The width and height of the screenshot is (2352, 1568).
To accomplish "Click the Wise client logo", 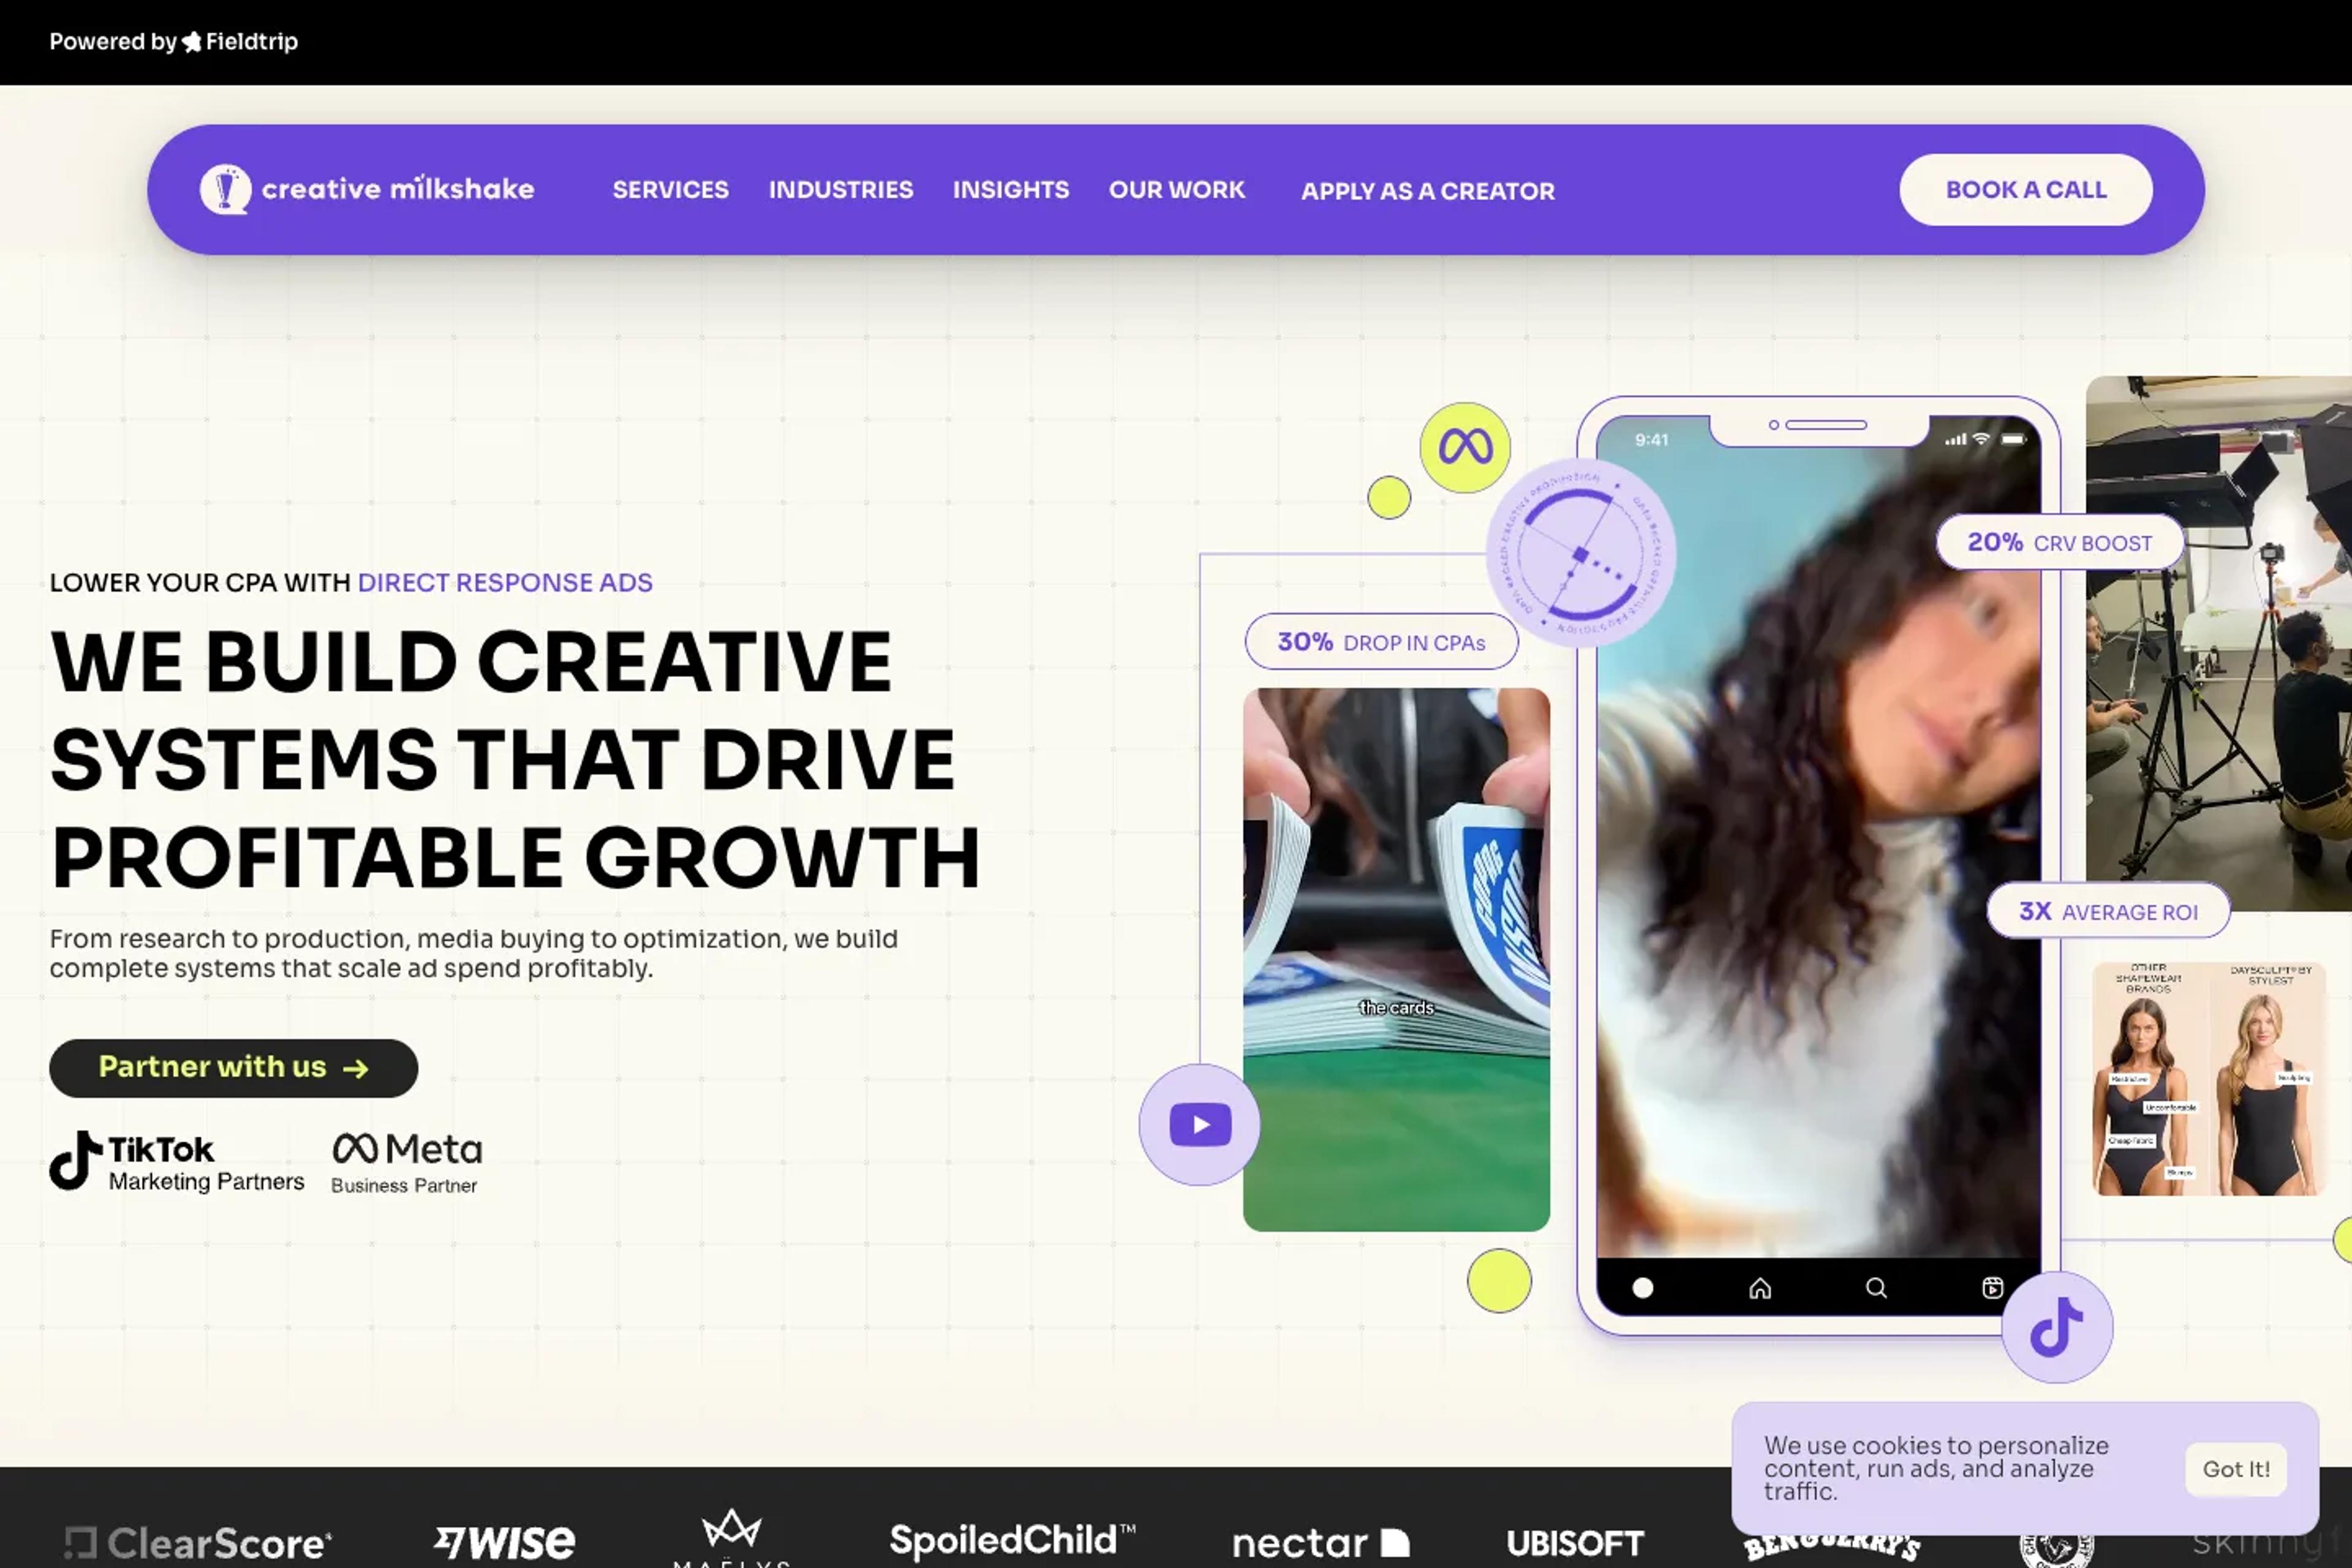I will [x=505, y=1542].
